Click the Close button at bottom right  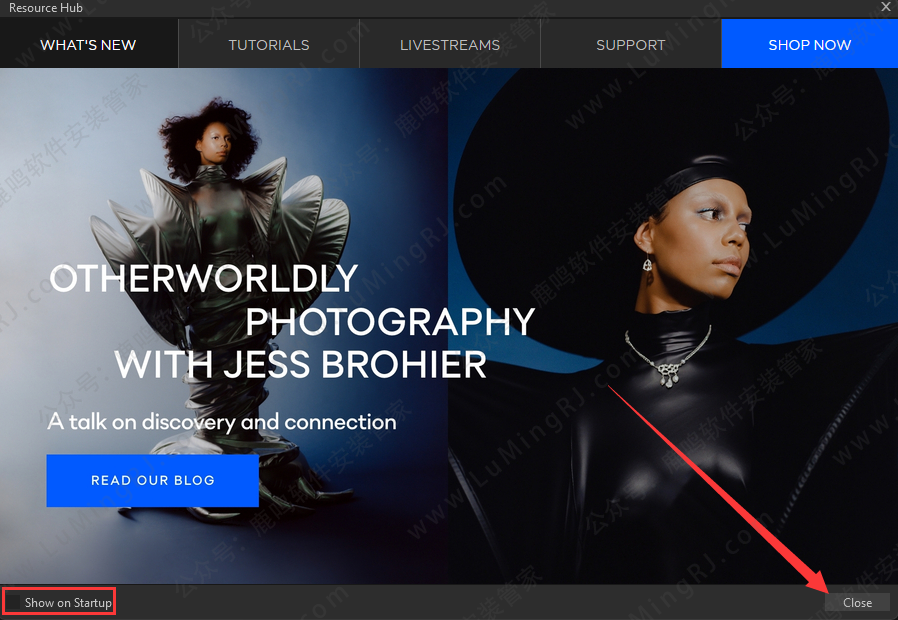[x=857, y=602]
